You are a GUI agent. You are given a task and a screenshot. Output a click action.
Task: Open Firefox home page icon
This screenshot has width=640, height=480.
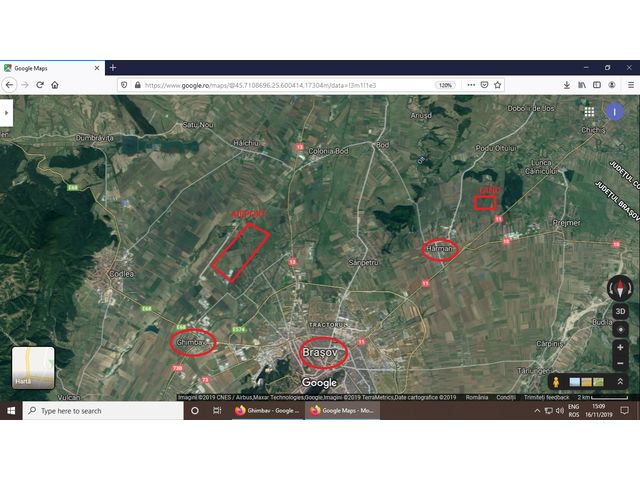(55, 85)
